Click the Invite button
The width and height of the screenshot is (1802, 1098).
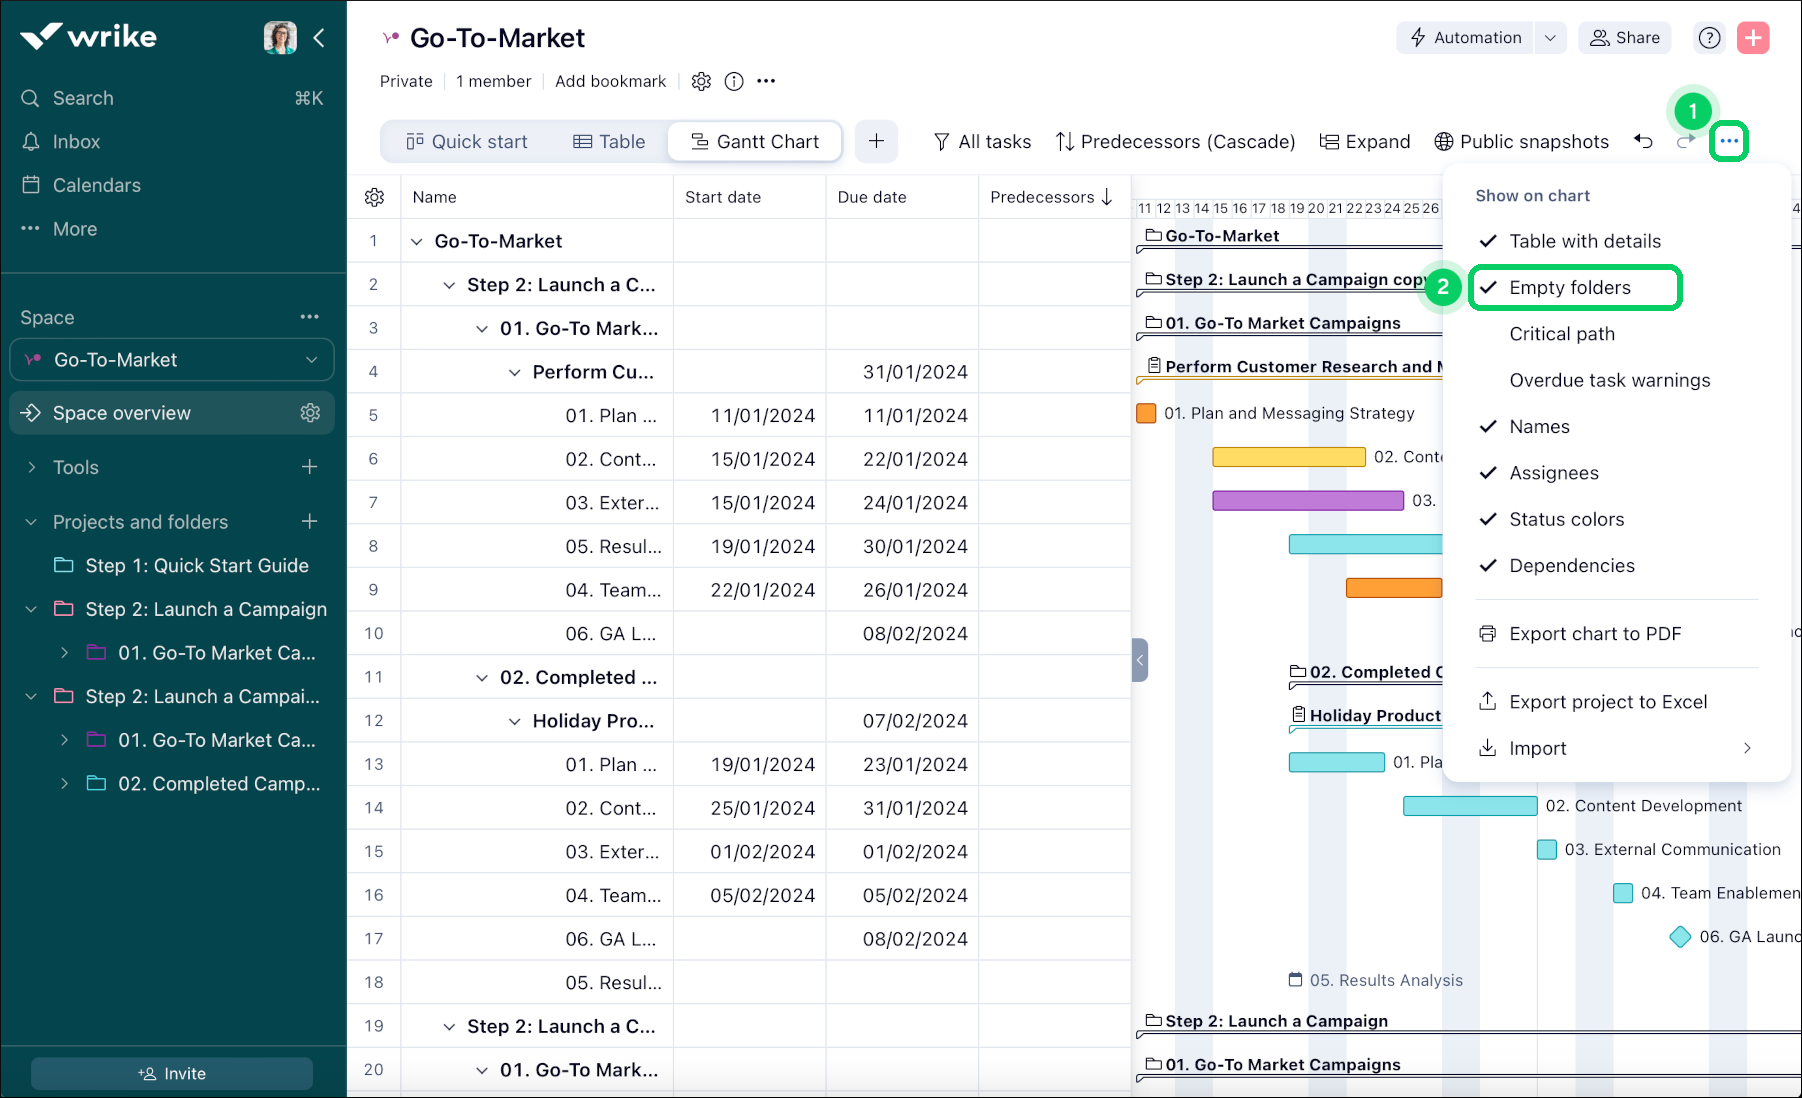pos(171,1072)
